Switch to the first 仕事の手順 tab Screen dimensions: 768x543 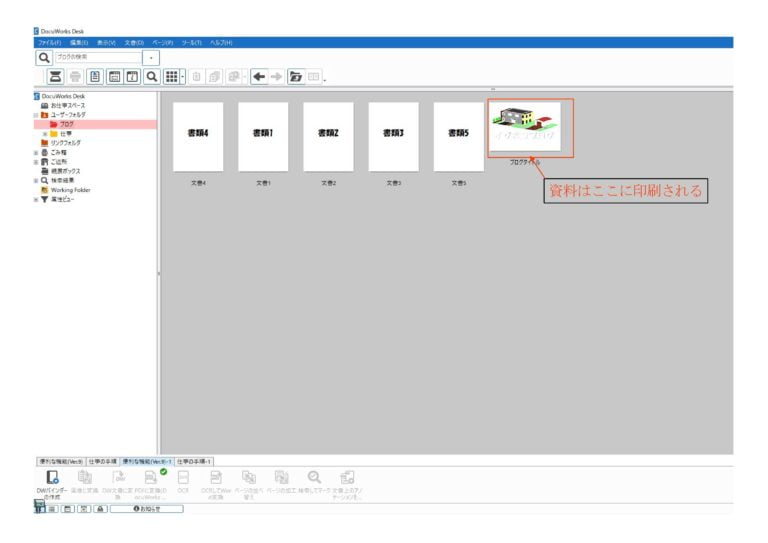[x=103, y=461]
